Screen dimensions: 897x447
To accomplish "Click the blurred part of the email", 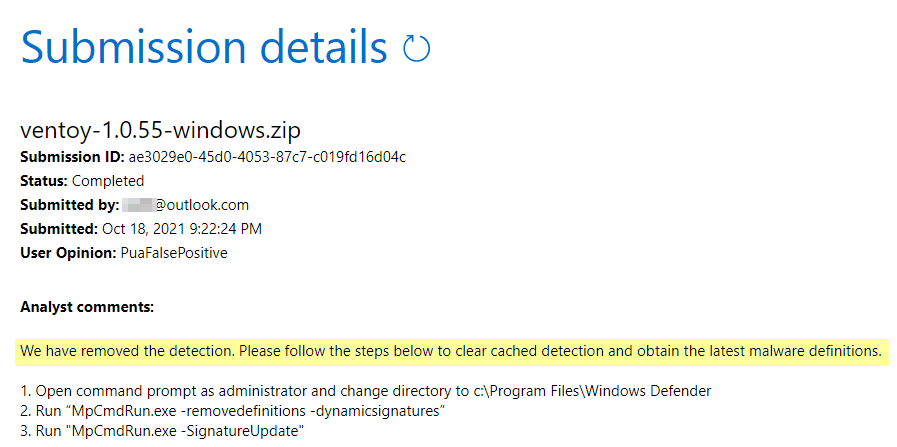I will 137,205.
